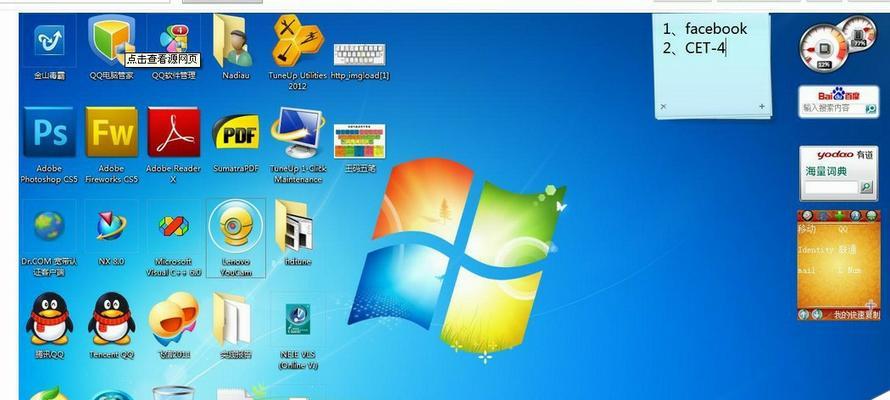Launch NEE VLS (Online V) icon
Viewport: 890px width, 400px height.
click(297, 320)
